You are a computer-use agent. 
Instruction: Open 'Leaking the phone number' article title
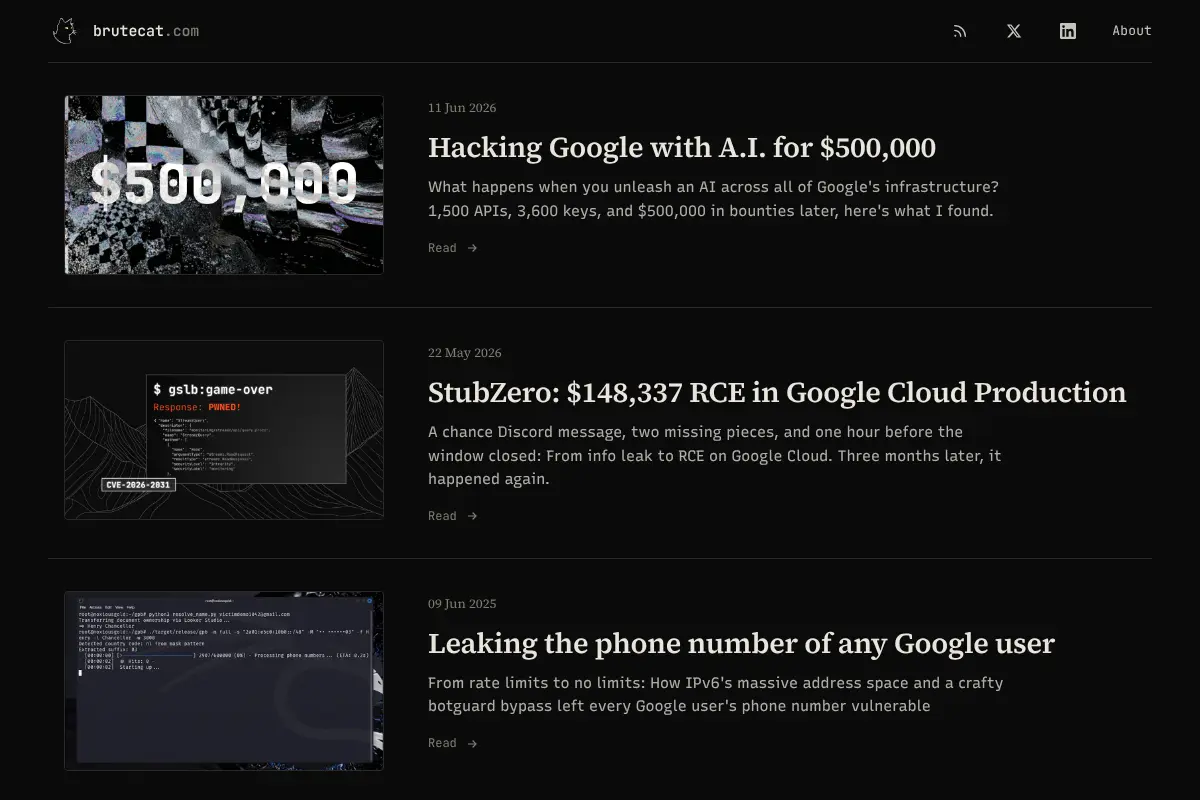click(x=741, y=643)
